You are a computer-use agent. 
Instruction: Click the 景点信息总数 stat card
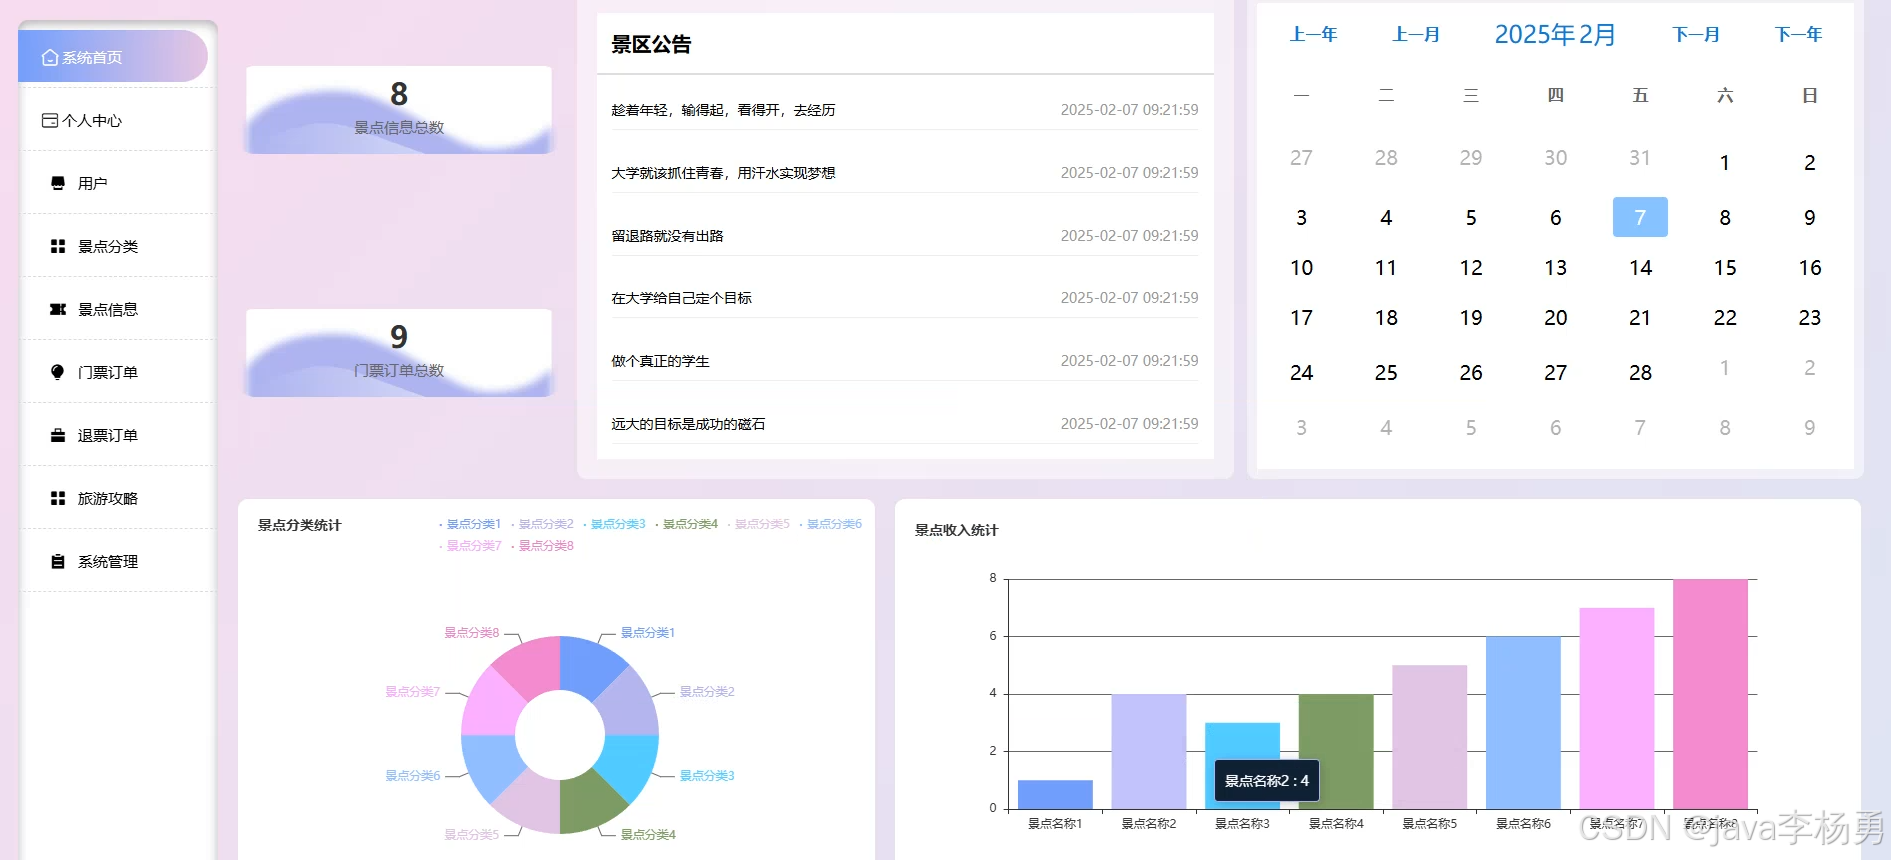tap(399, 110)
